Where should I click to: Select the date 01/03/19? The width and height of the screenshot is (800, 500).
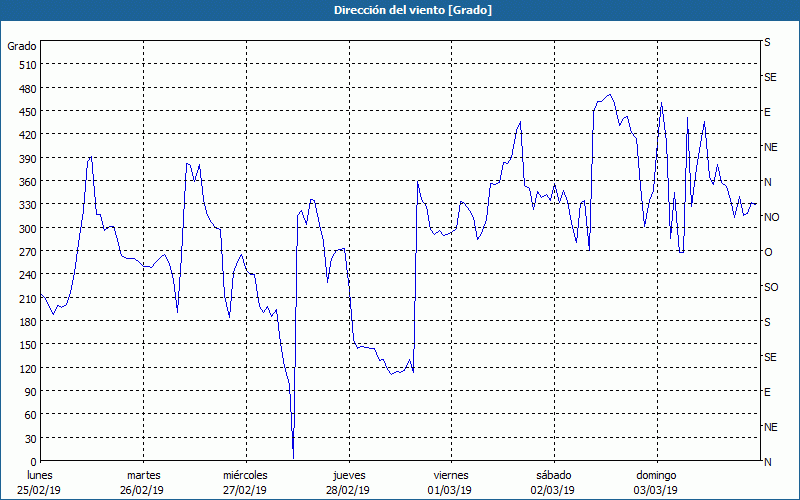click(x=449, y=490)
